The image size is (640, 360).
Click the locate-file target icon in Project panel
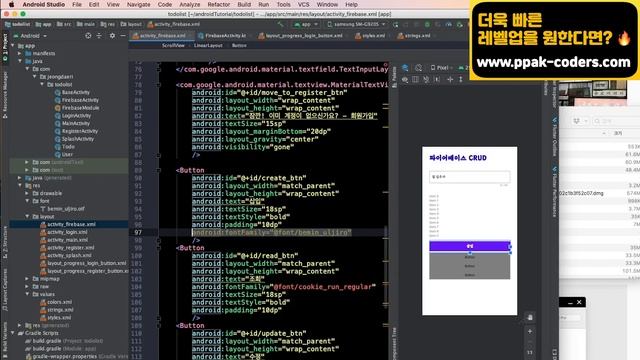click(88, 36)
